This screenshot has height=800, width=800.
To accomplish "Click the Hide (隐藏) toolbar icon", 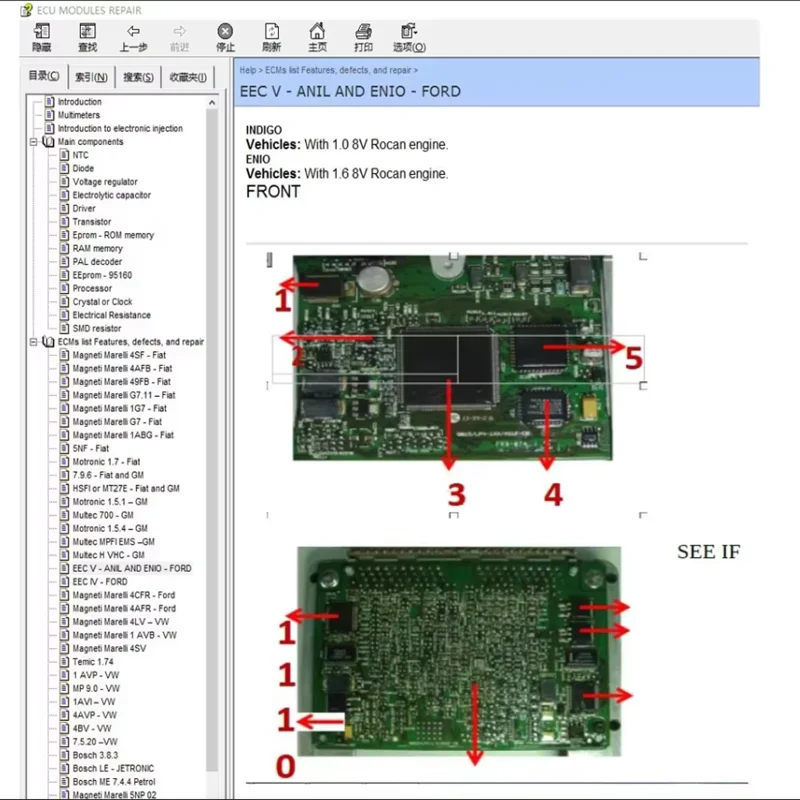I will point(41,32).
